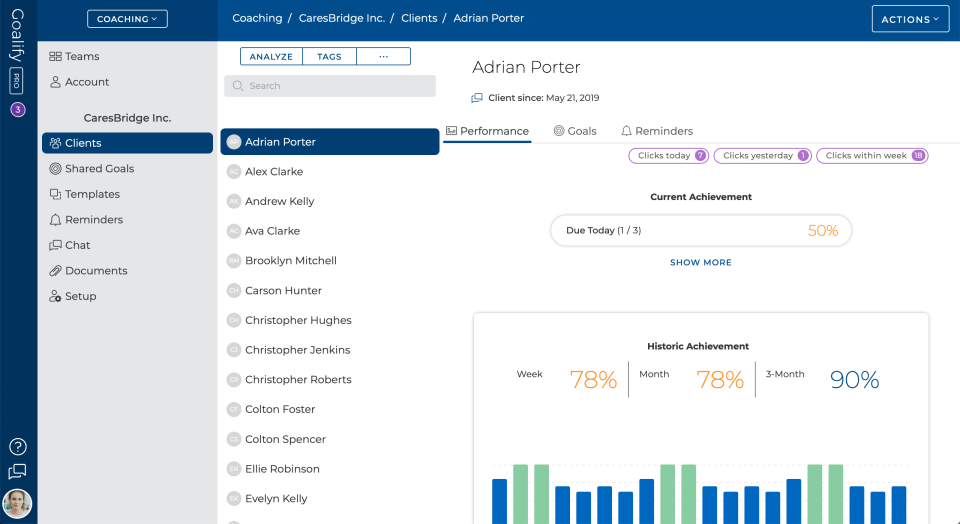Click Ellie Robinson's ER avatar
Image resolution: width=960 pixels, height=524 pixels.
pyautogui.click(x=234, y=469)
